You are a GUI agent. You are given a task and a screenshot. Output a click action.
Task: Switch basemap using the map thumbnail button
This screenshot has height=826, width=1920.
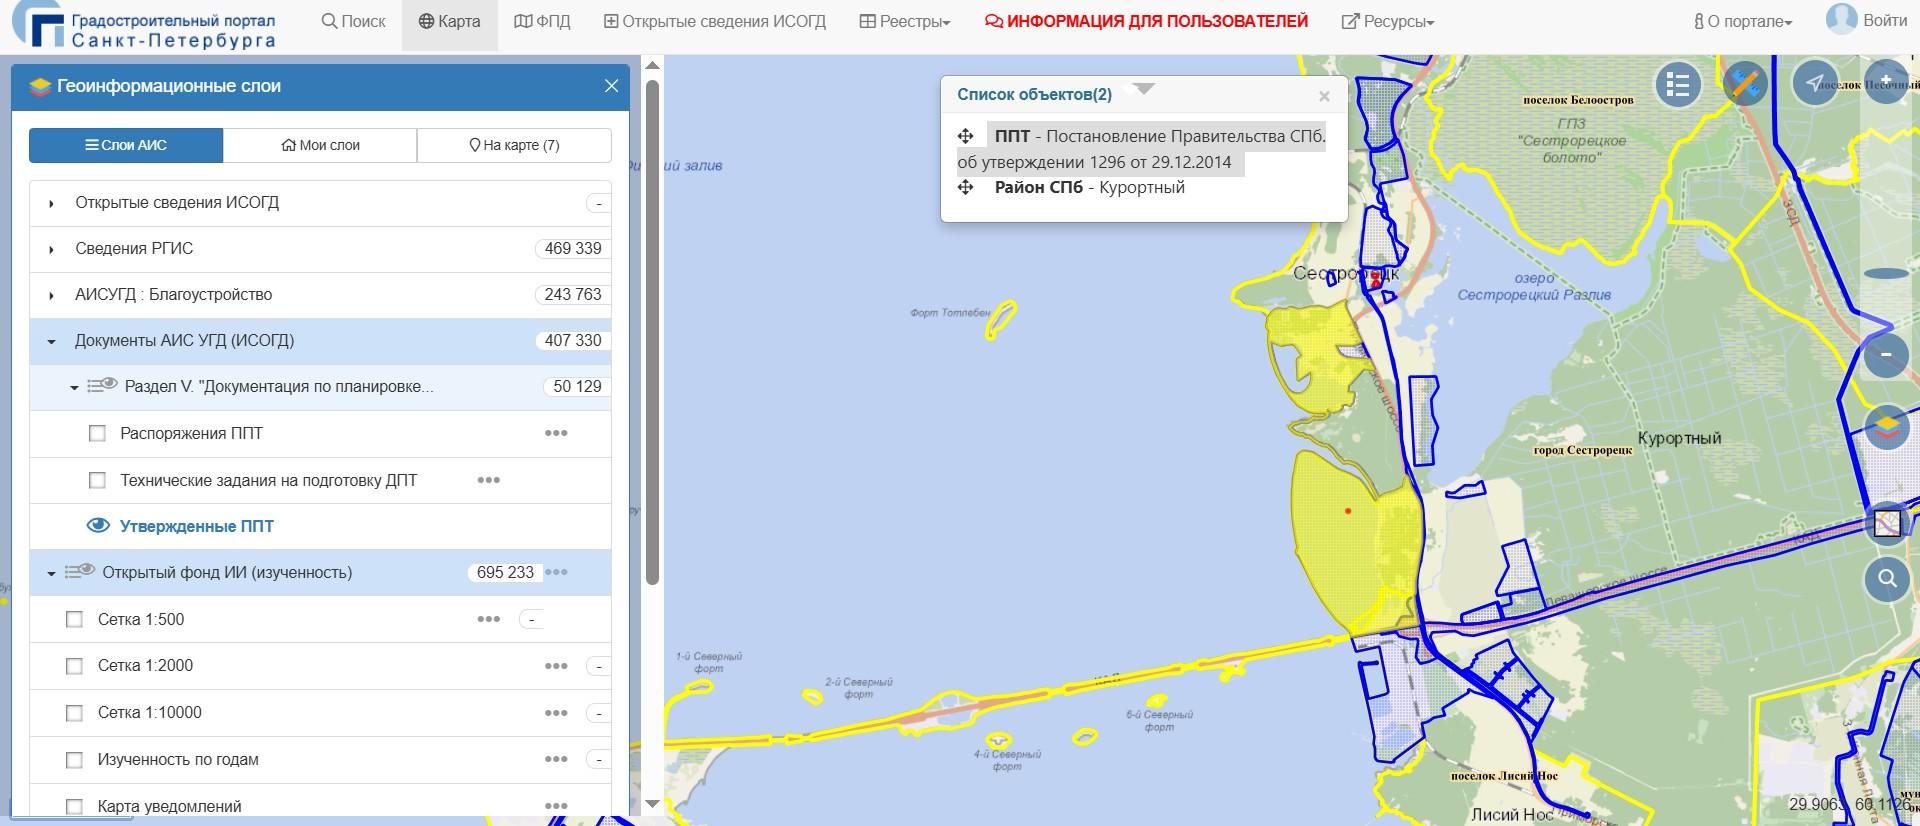(1886, 522)
